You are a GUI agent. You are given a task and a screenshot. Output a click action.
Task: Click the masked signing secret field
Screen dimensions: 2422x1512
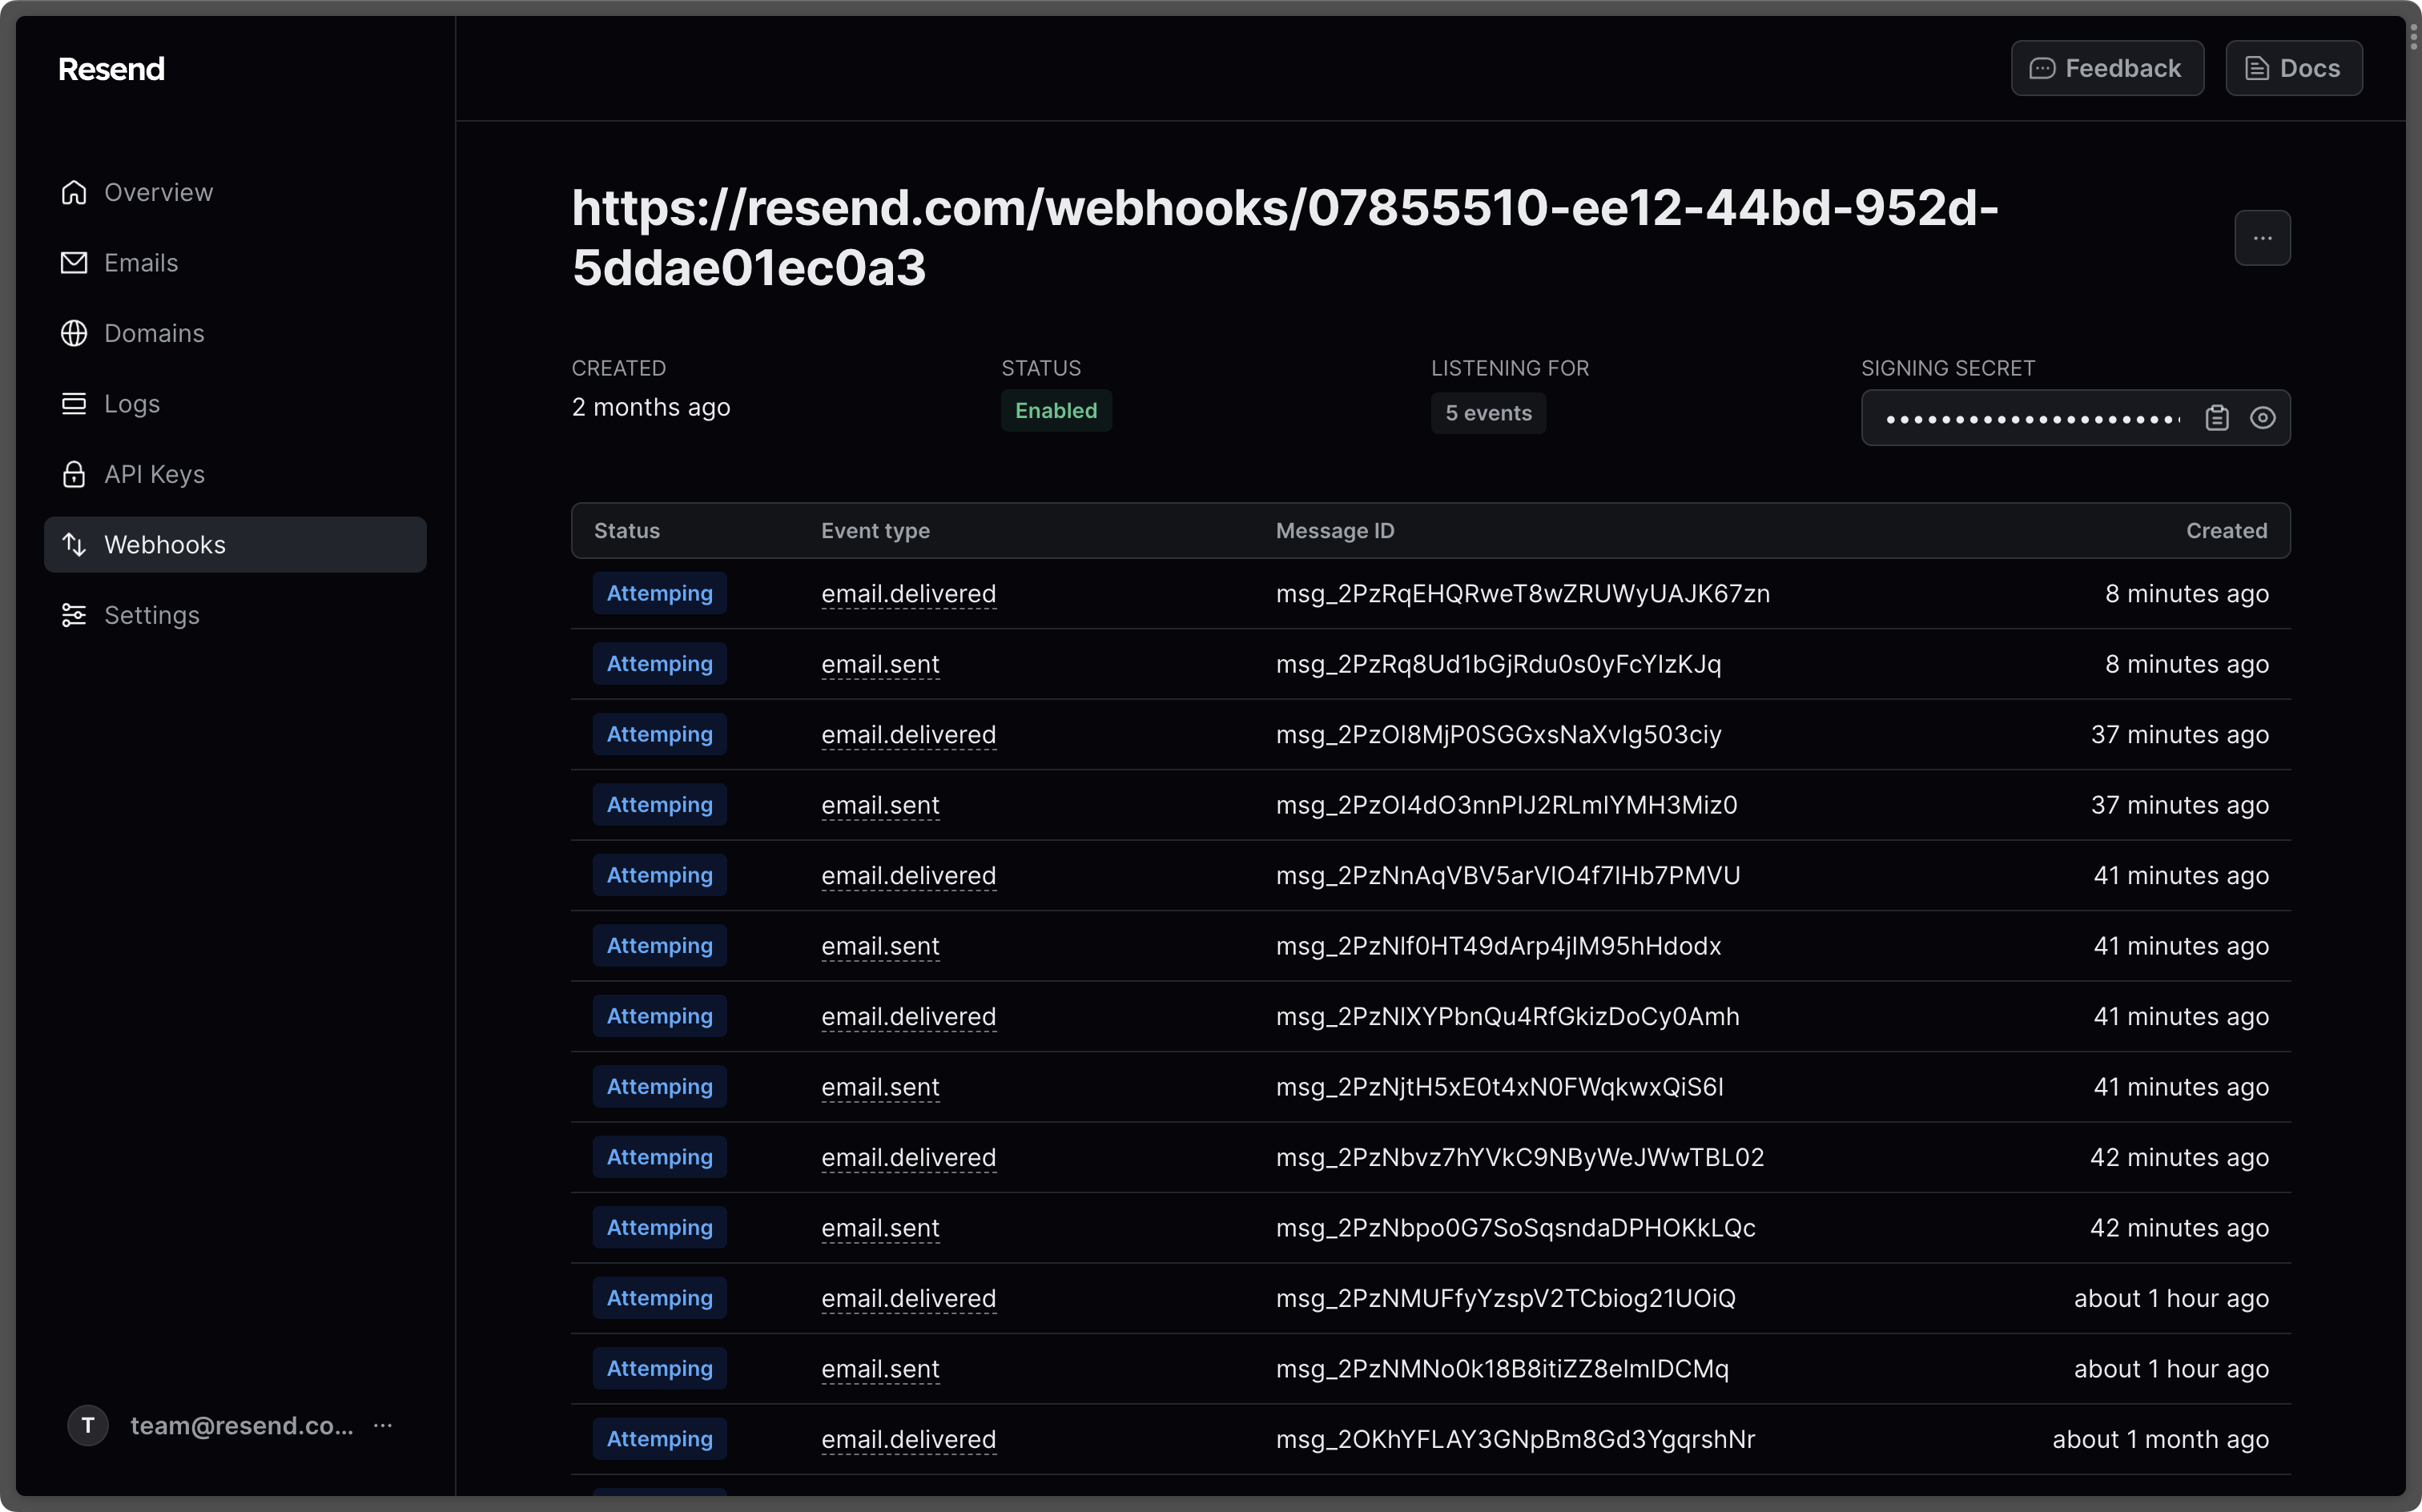[x=2030, y=418]
